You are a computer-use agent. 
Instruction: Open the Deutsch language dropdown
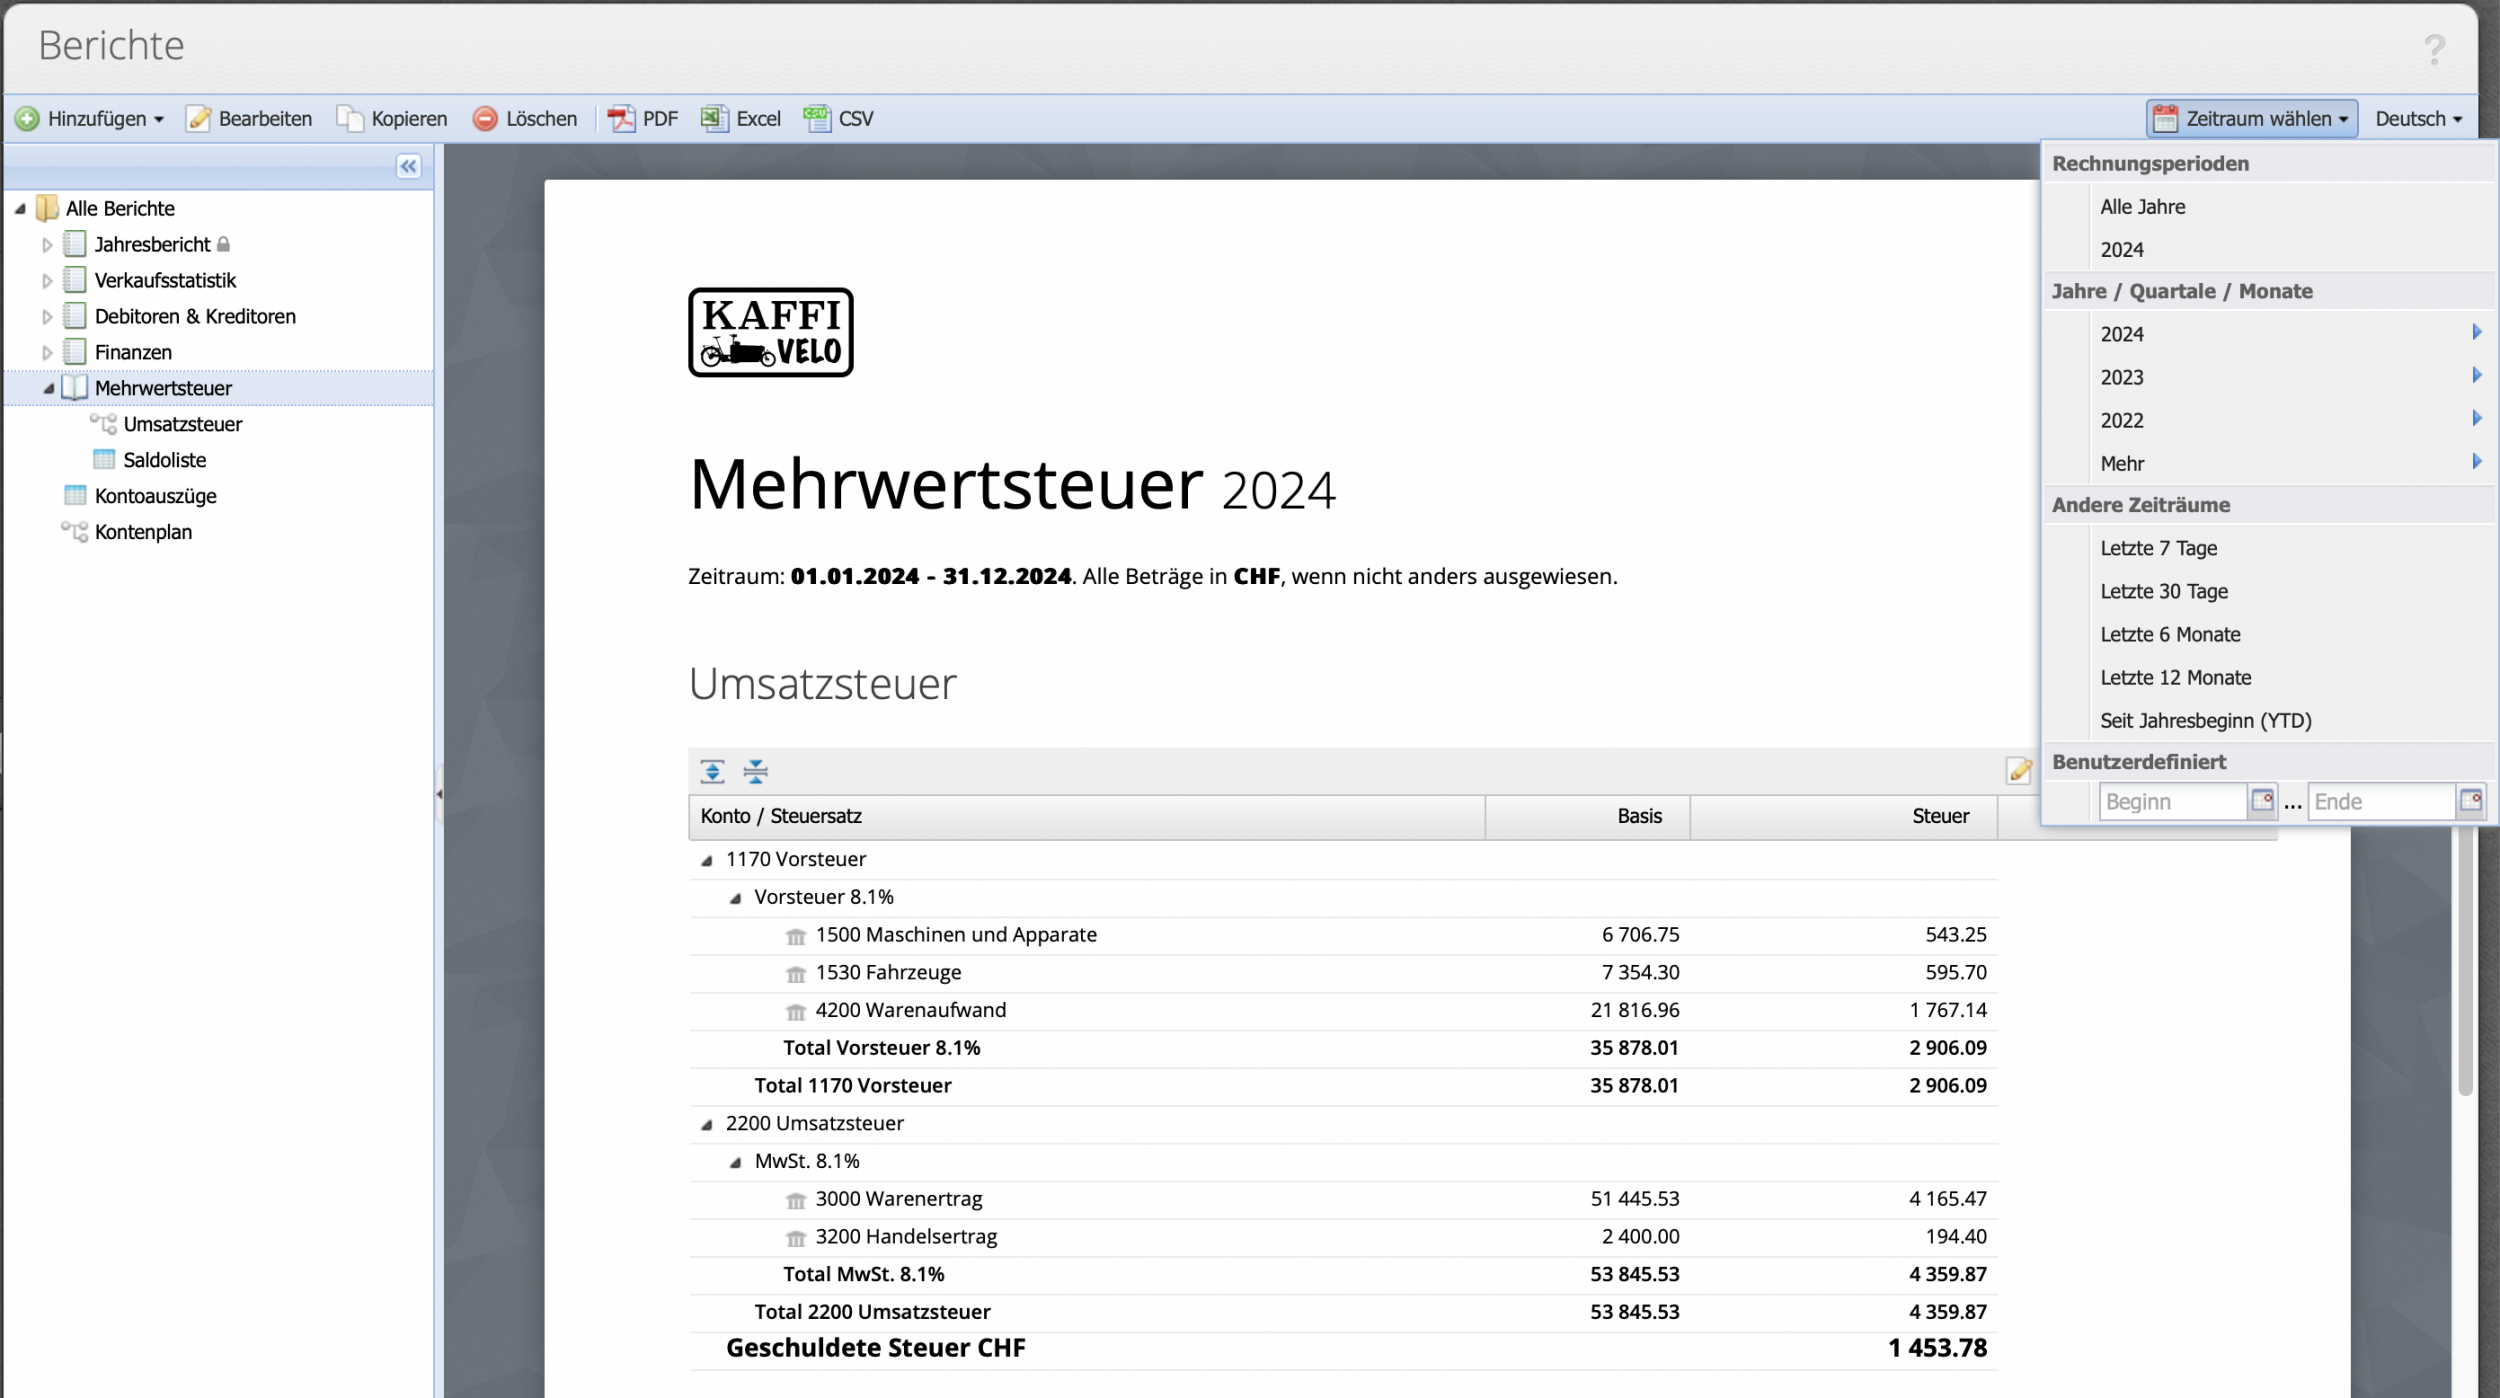pos(2418,119)
